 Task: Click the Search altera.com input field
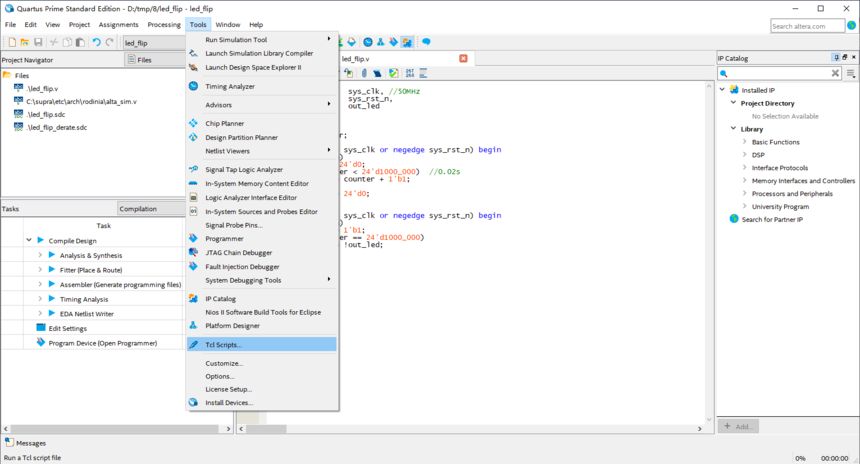pos(807,26)
